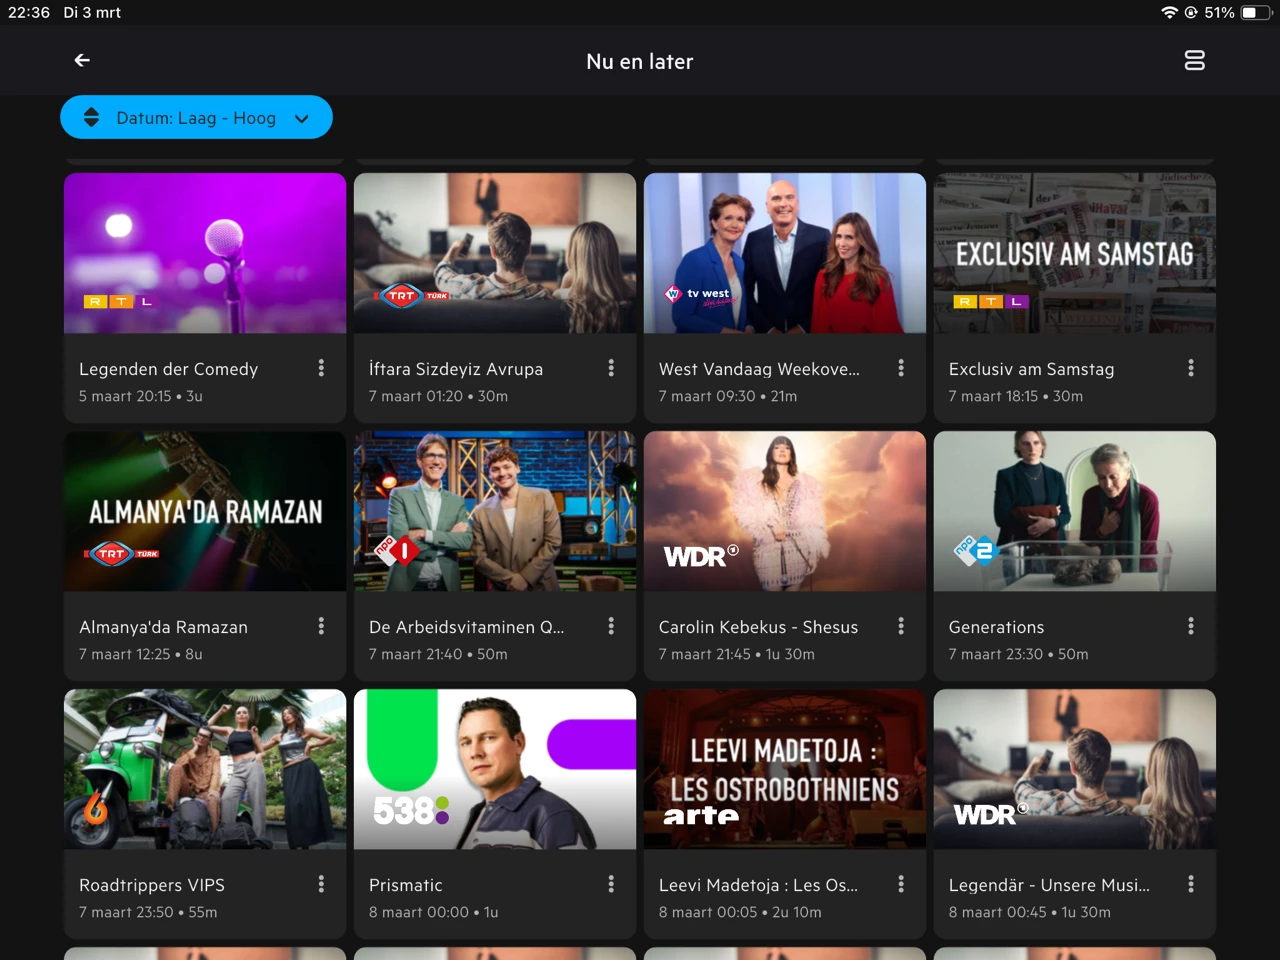This screenshot has height=960, width=1280.
Task: Open the Generations thumbnail
Action: tap(1075, 511)
